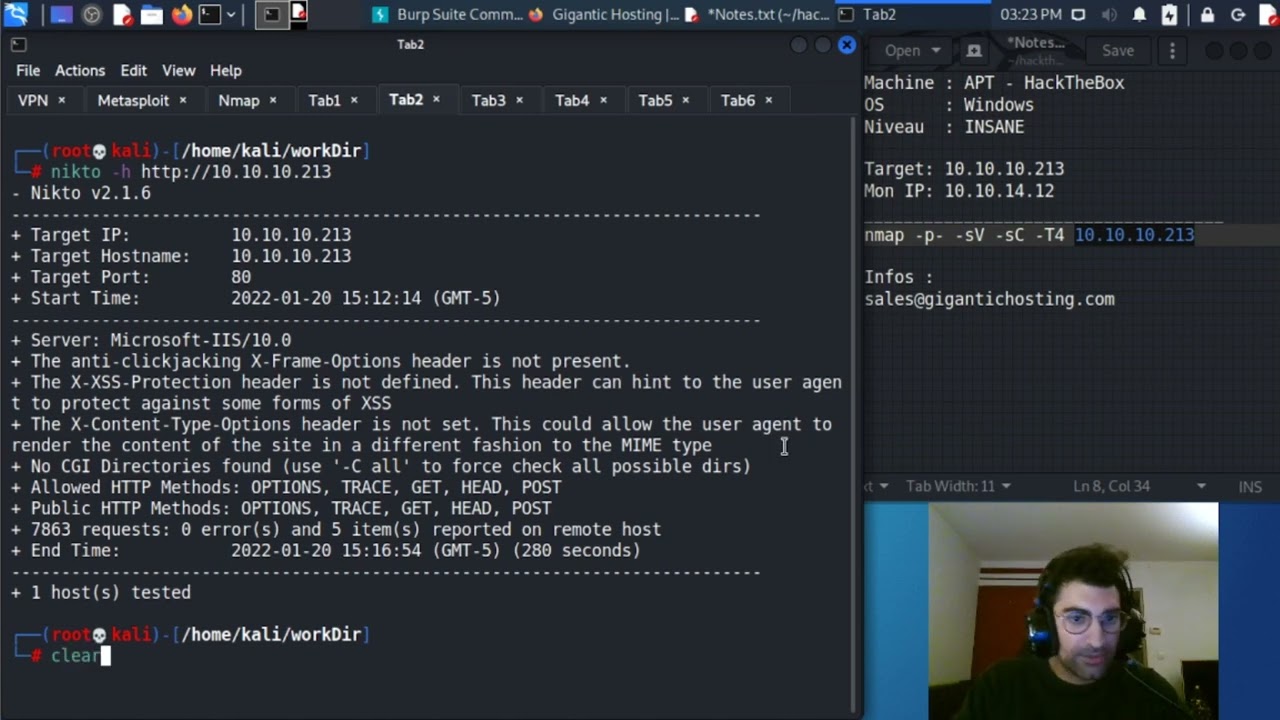1280x720 pixels.
Task: Open the display settings tray icon
Action: coord(1078,15)
